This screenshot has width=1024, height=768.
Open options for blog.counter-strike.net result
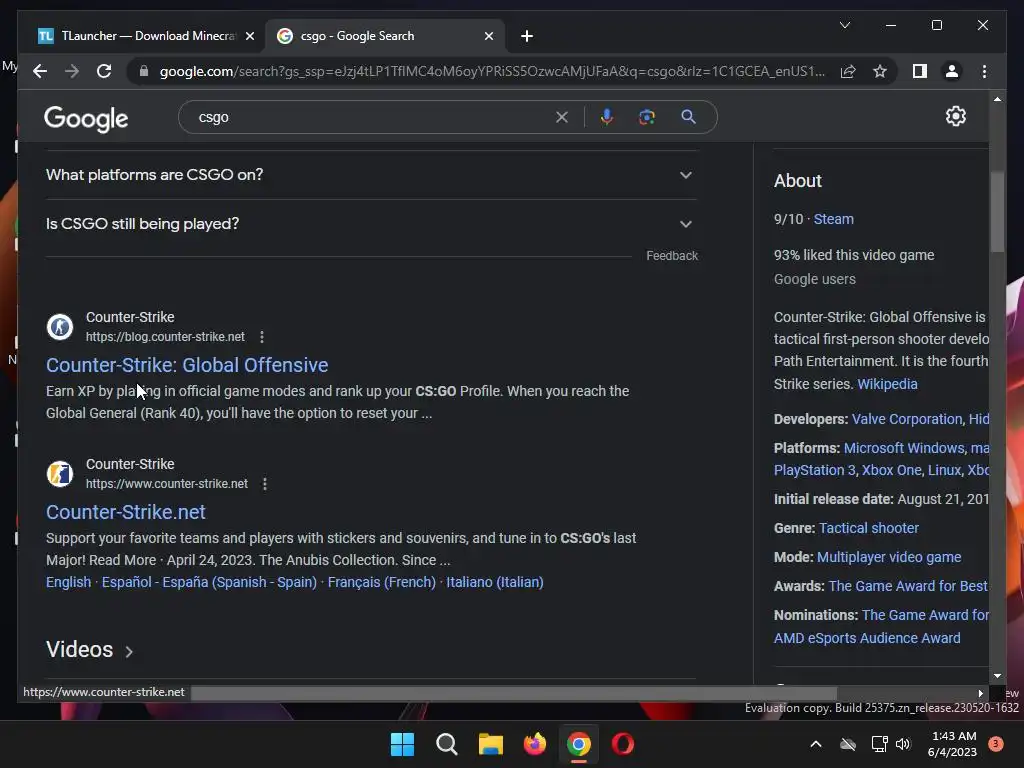tap(262, 337)
